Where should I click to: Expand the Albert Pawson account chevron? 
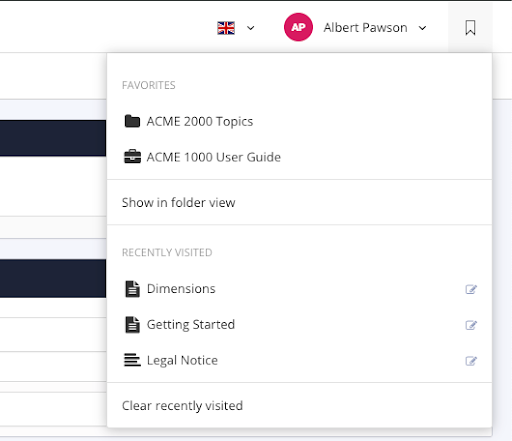point(422,28)
